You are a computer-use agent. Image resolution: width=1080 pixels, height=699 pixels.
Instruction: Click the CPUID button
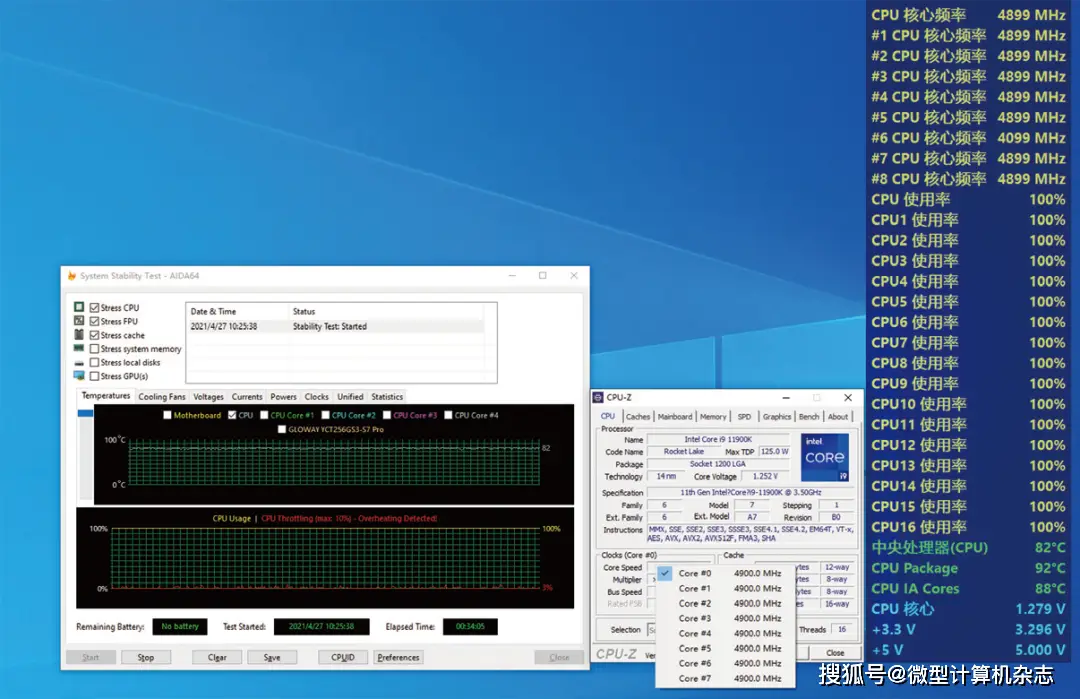[343, 658]
